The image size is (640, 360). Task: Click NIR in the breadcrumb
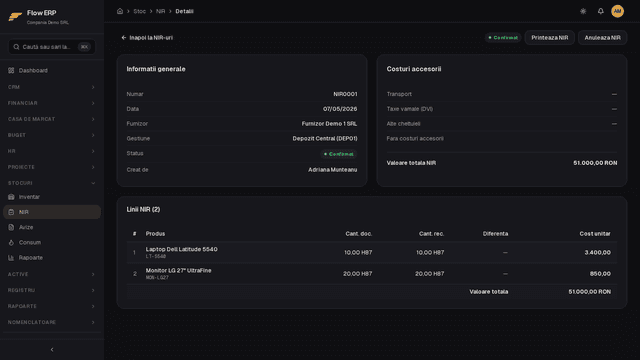pos(160,11)
